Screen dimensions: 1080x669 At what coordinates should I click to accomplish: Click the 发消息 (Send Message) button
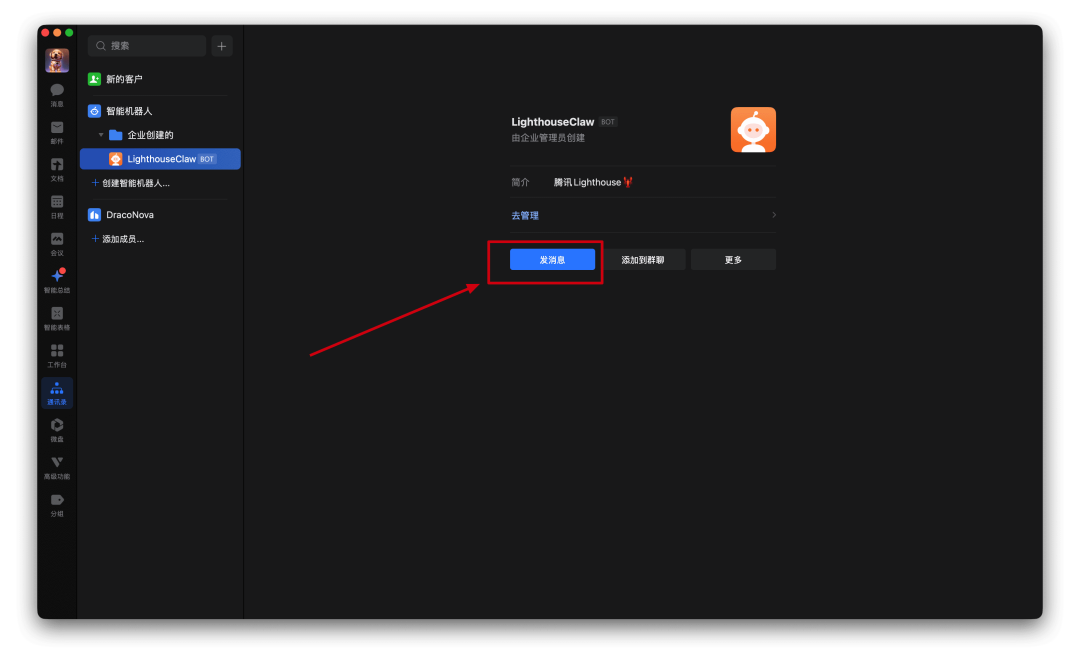tap(552, 260)
